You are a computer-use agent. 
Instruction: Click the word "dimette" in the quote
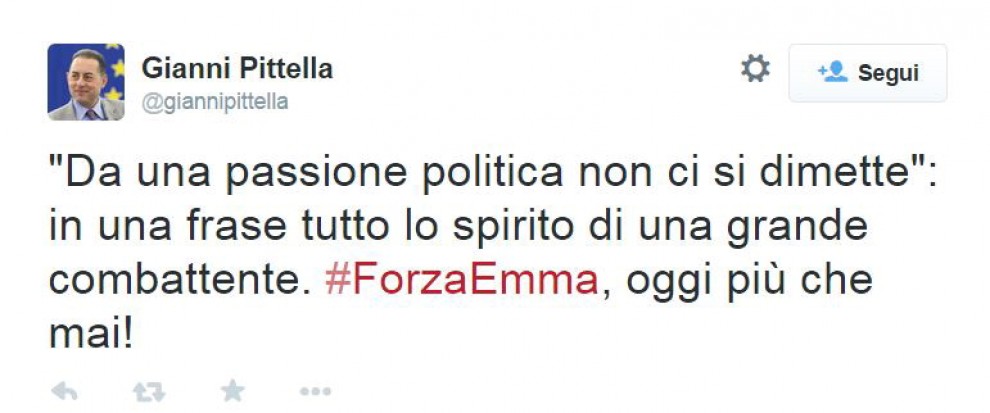827,174
